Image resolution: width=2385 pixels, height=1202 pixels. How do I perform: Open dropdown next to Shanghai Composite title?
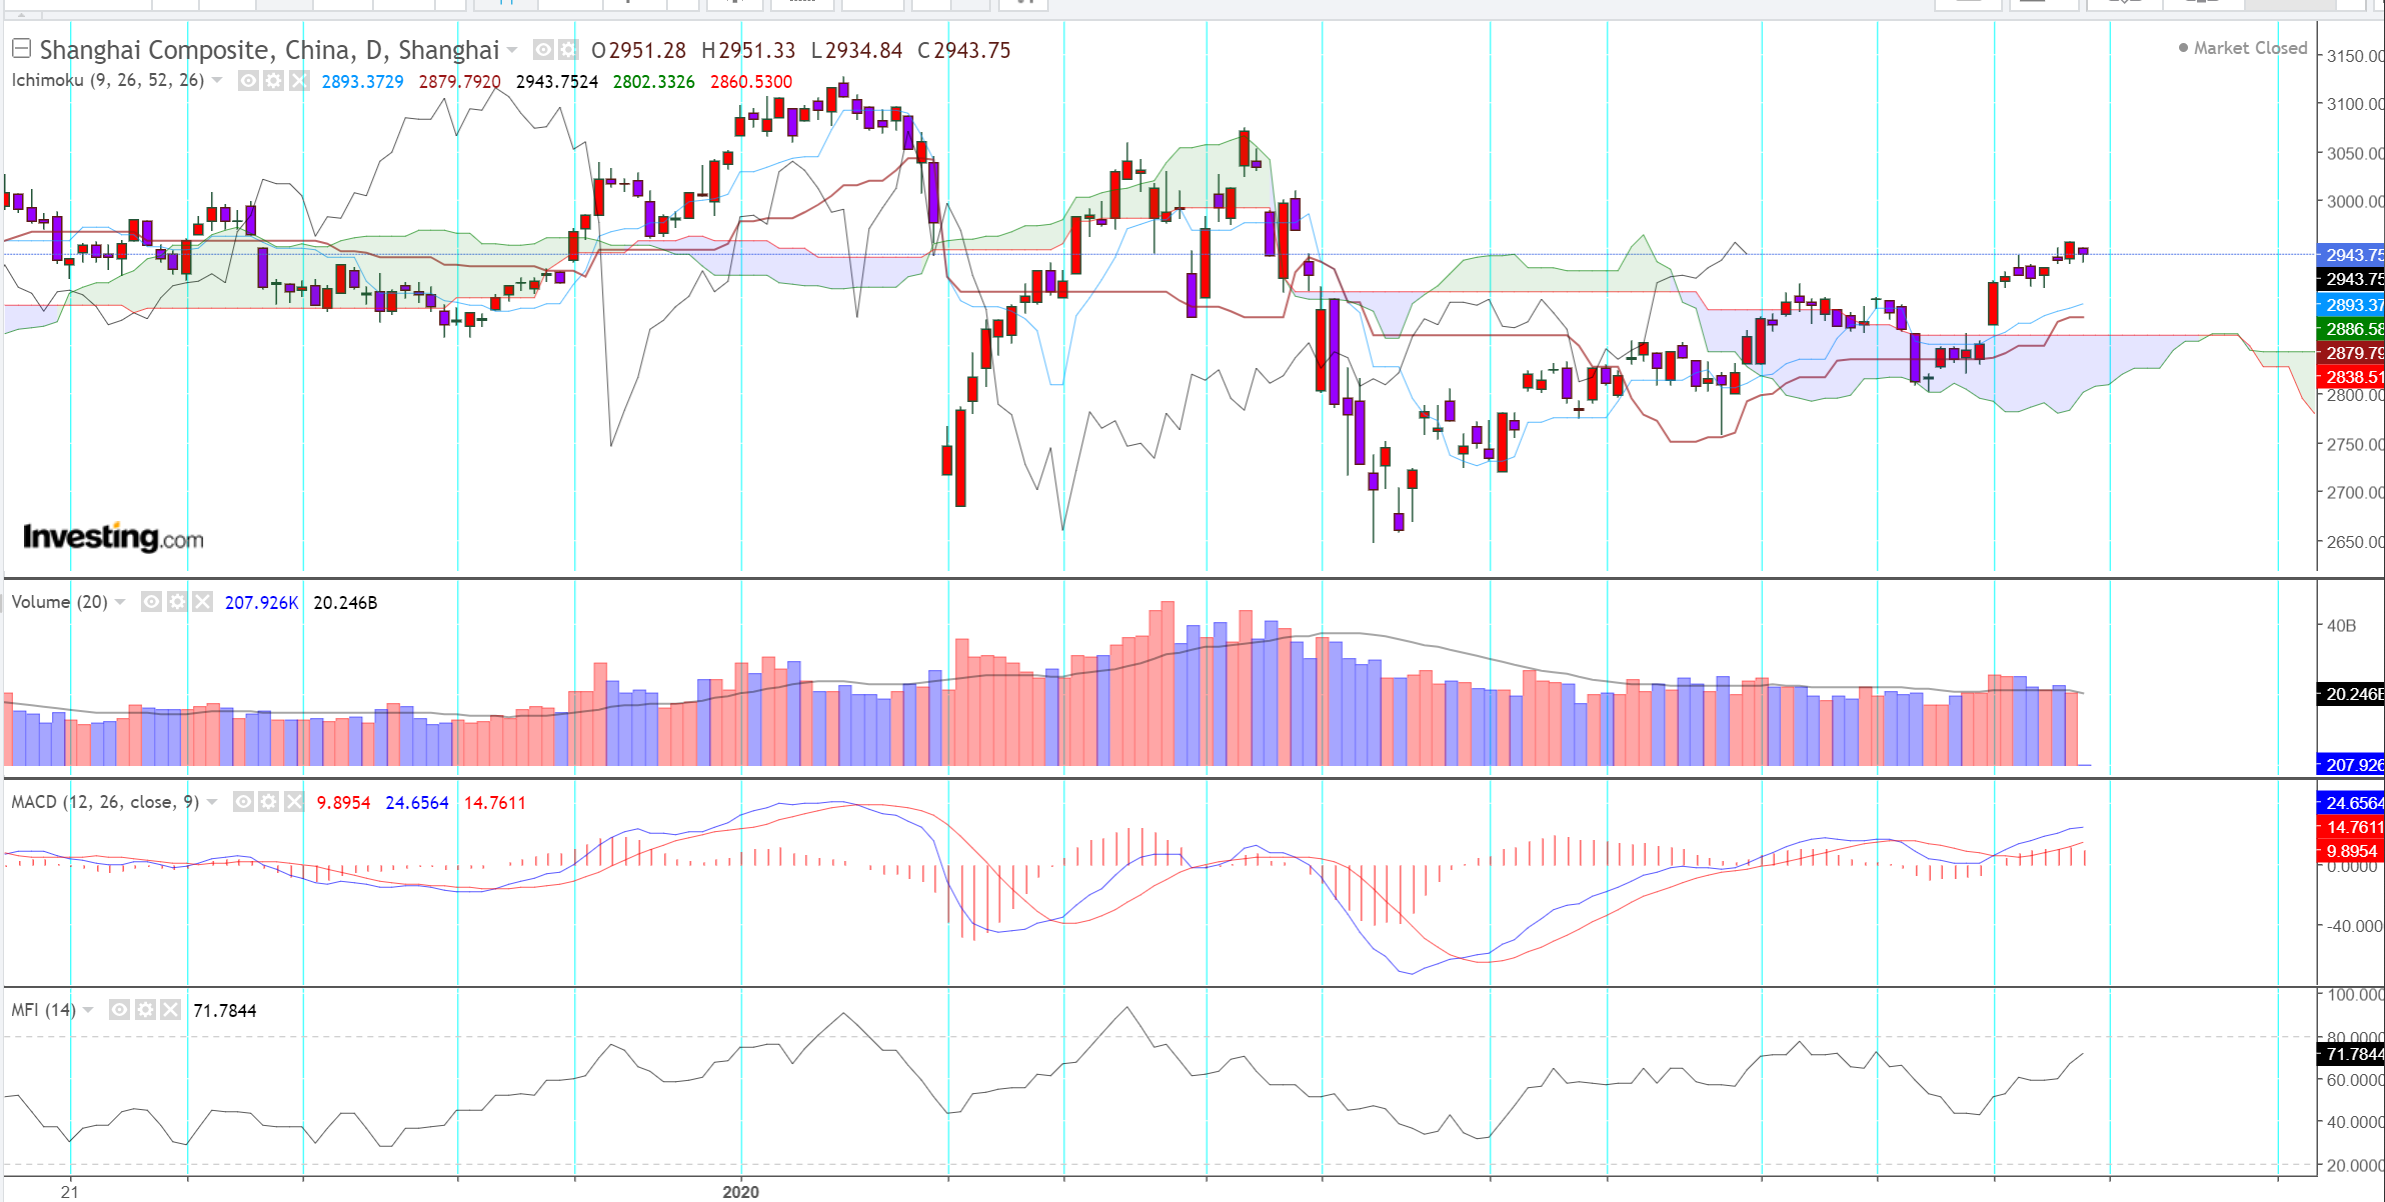coord(513,50)
